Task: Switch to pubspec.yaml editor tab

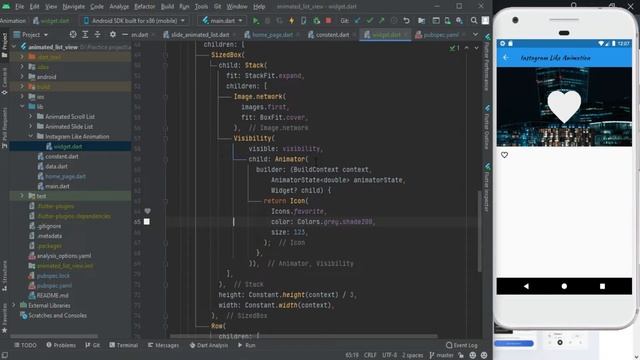Action: point(438,35)
